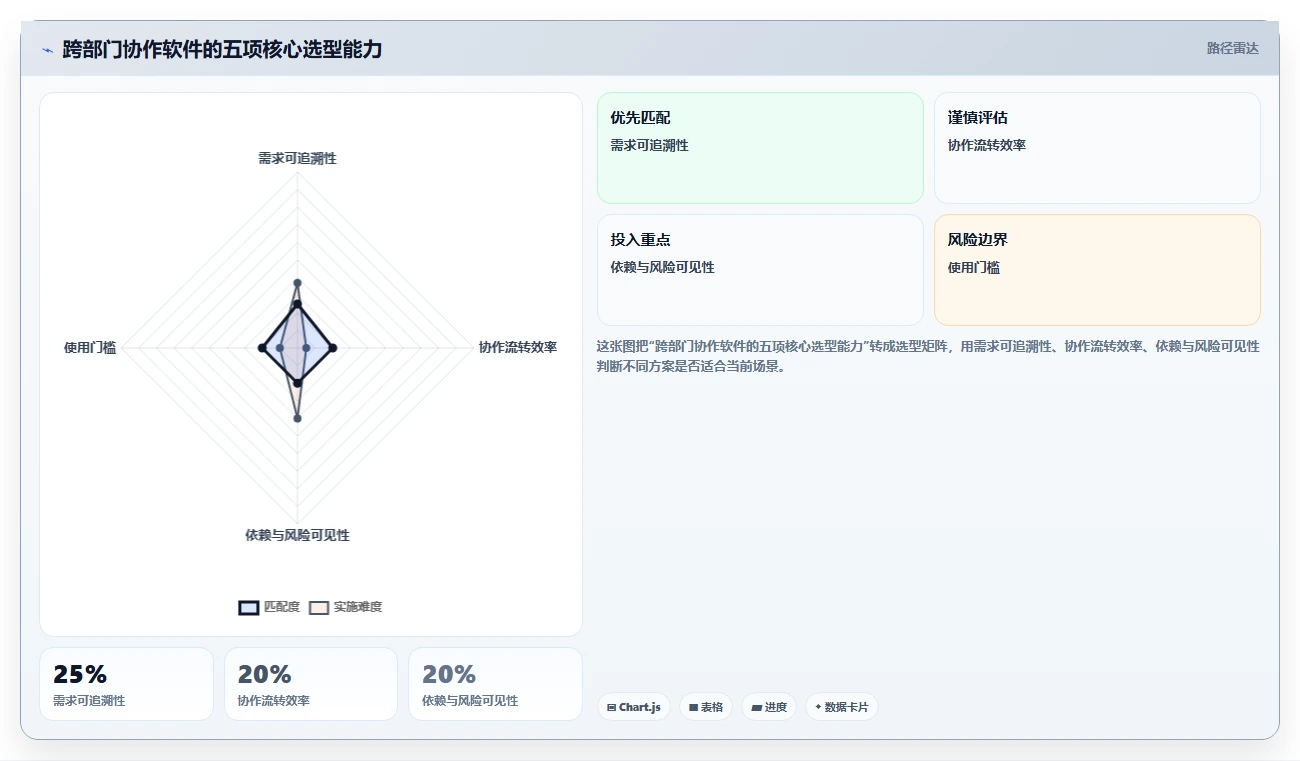The width and height of the screenshot is (1300, 761).
Task: Select the 风险边界 card heading
Action: coord(977,240)
